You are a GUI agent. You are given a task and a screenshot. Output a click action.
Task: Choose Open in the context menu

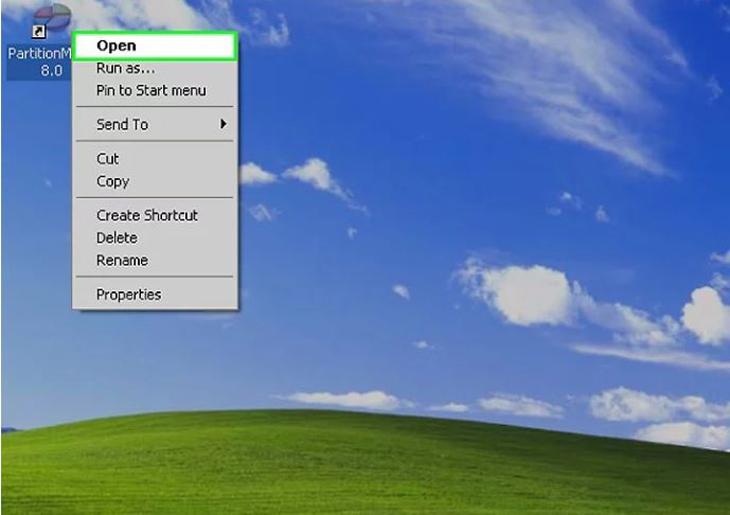point(155,46)
